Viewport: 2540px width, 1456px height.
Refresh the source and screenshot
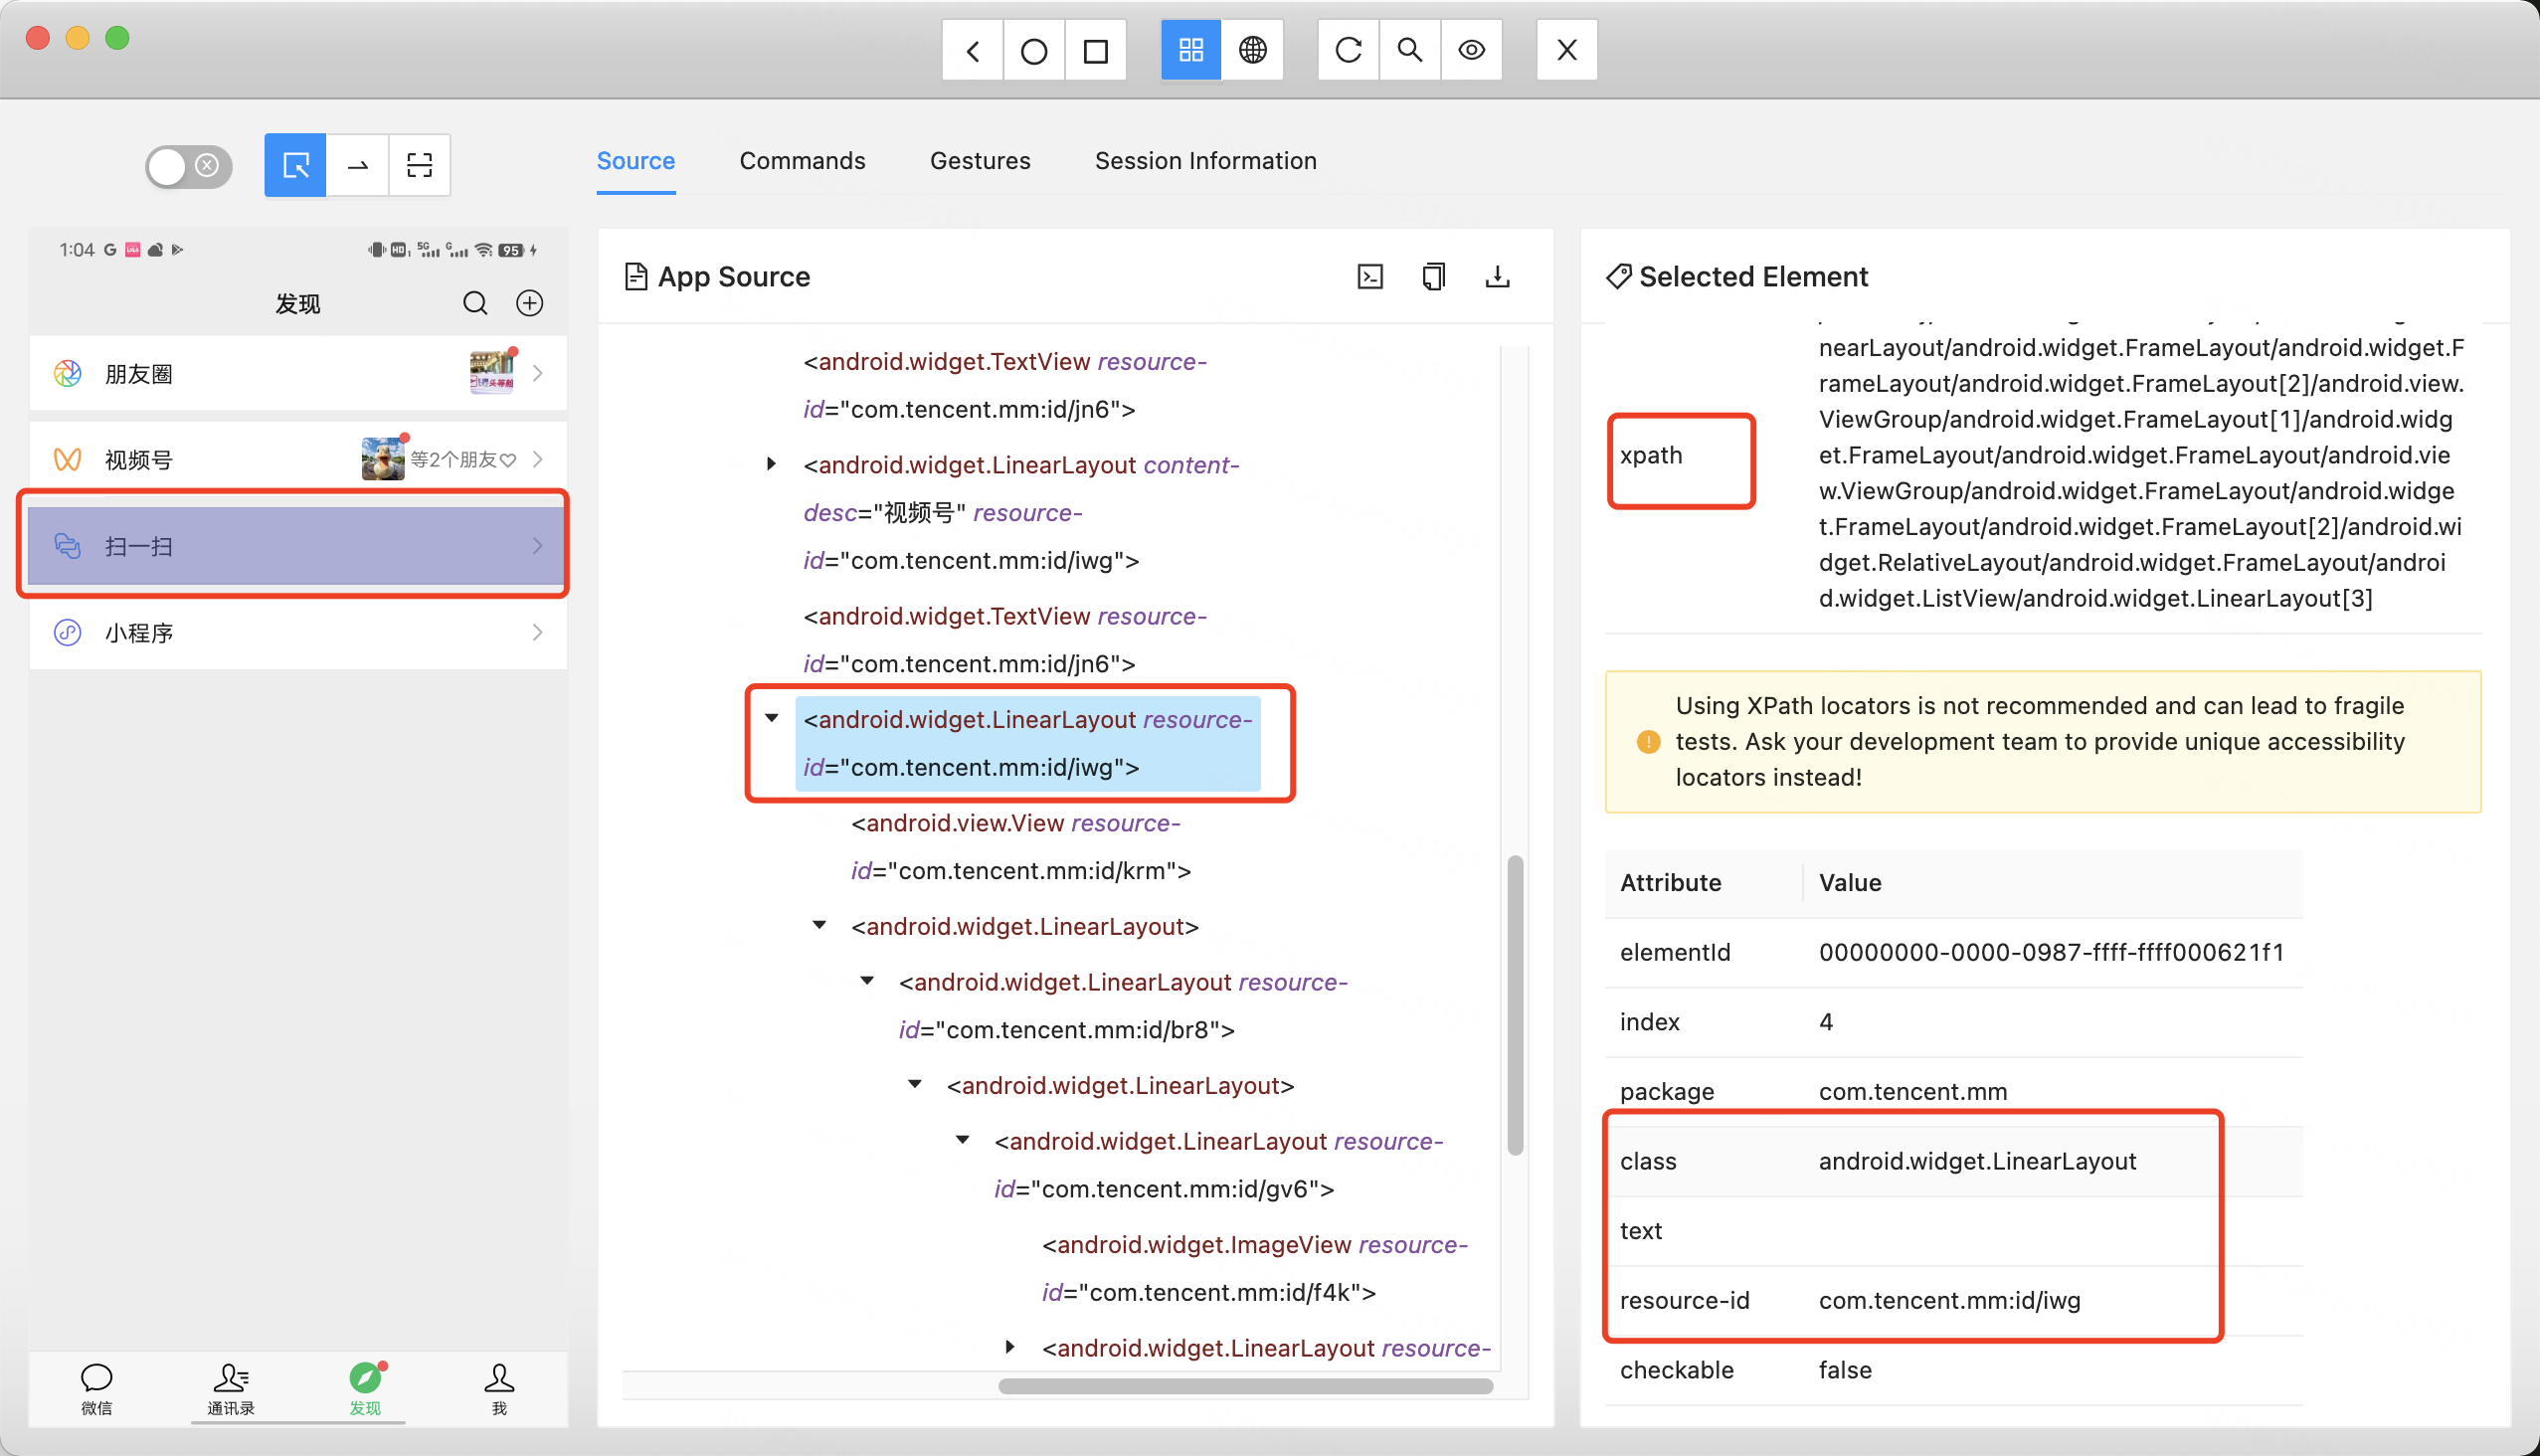(1348, 50)
